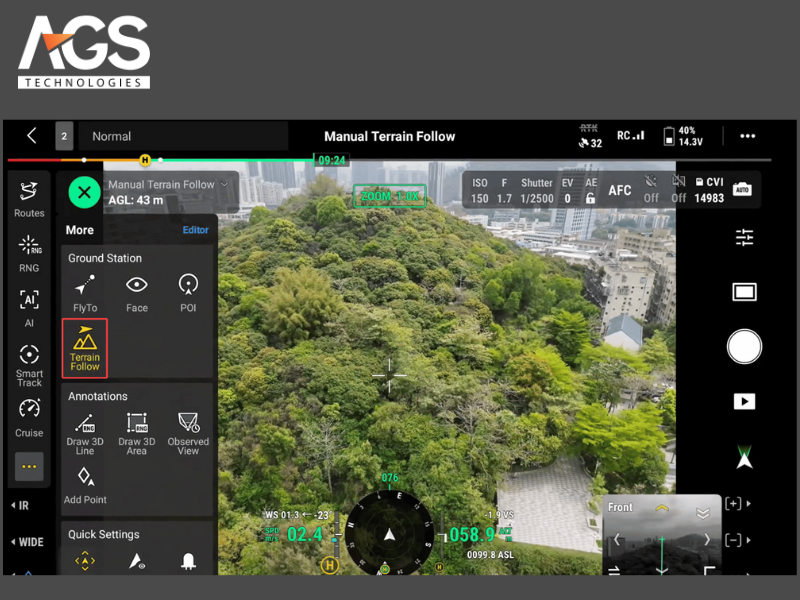800x600 pixels.
Task: Open the three-dot settings menu
Action: point(747,136)
